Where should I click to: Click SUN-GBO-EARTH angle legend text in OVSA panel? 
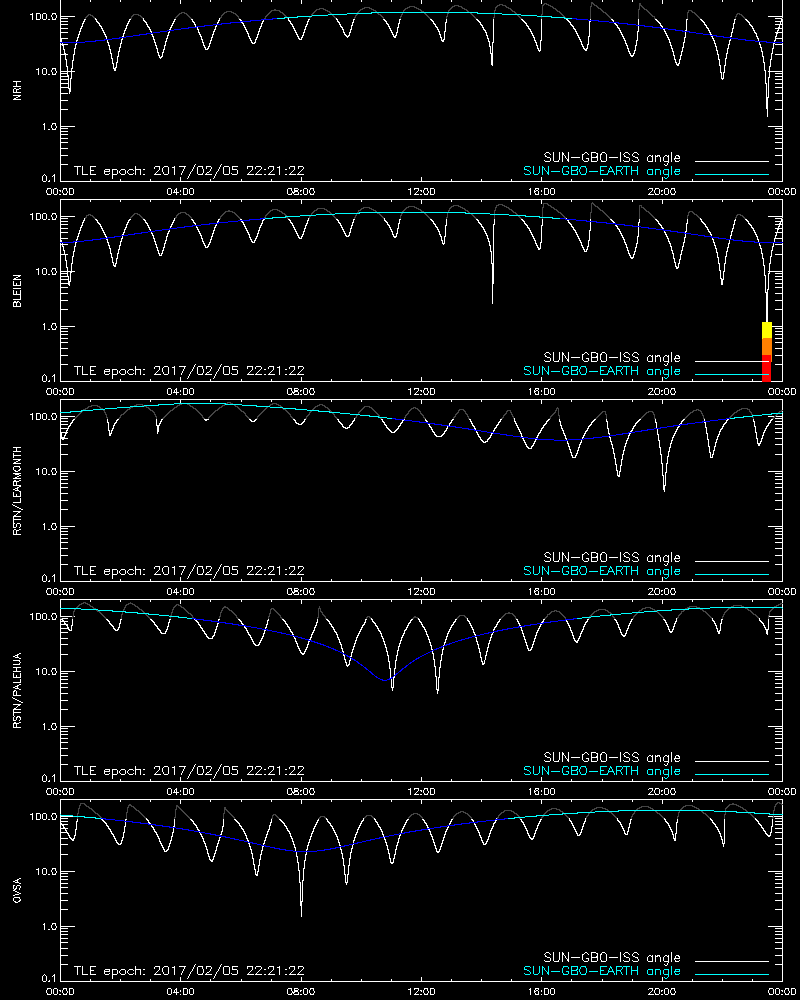[602, 971]
